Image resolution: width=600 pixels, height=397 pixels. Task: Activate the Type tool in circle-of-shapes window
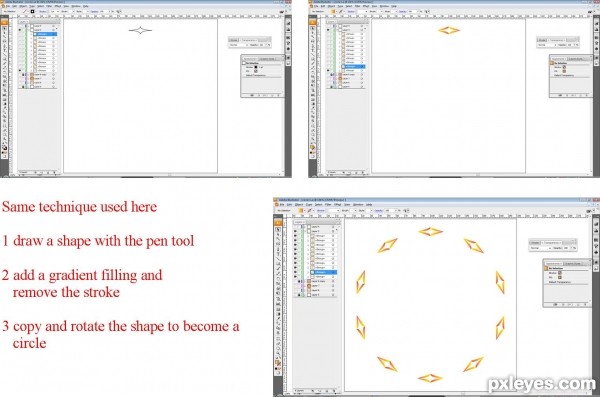click(x=278, y=254)
